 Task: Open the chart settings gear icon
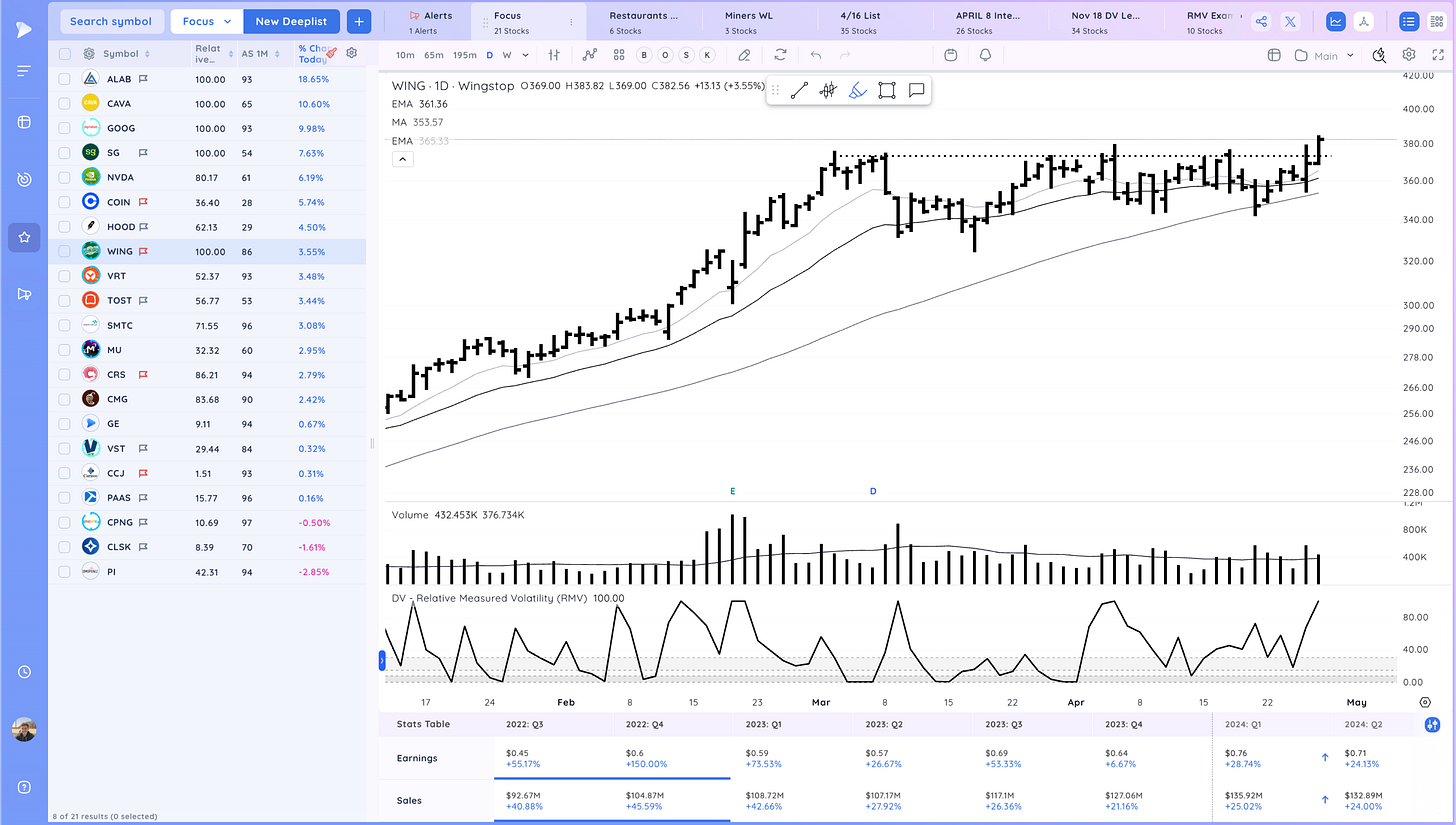[x=1409, y=55]
